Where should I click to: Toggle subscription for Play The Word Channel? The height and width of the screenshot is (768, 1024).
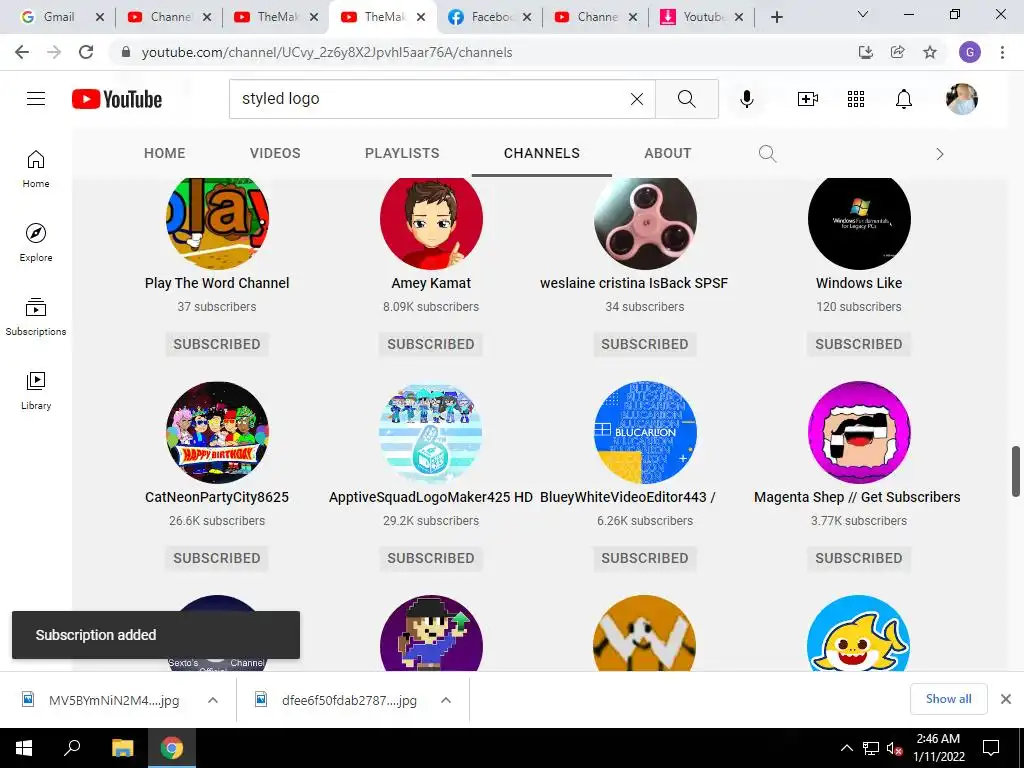(217, 344)
